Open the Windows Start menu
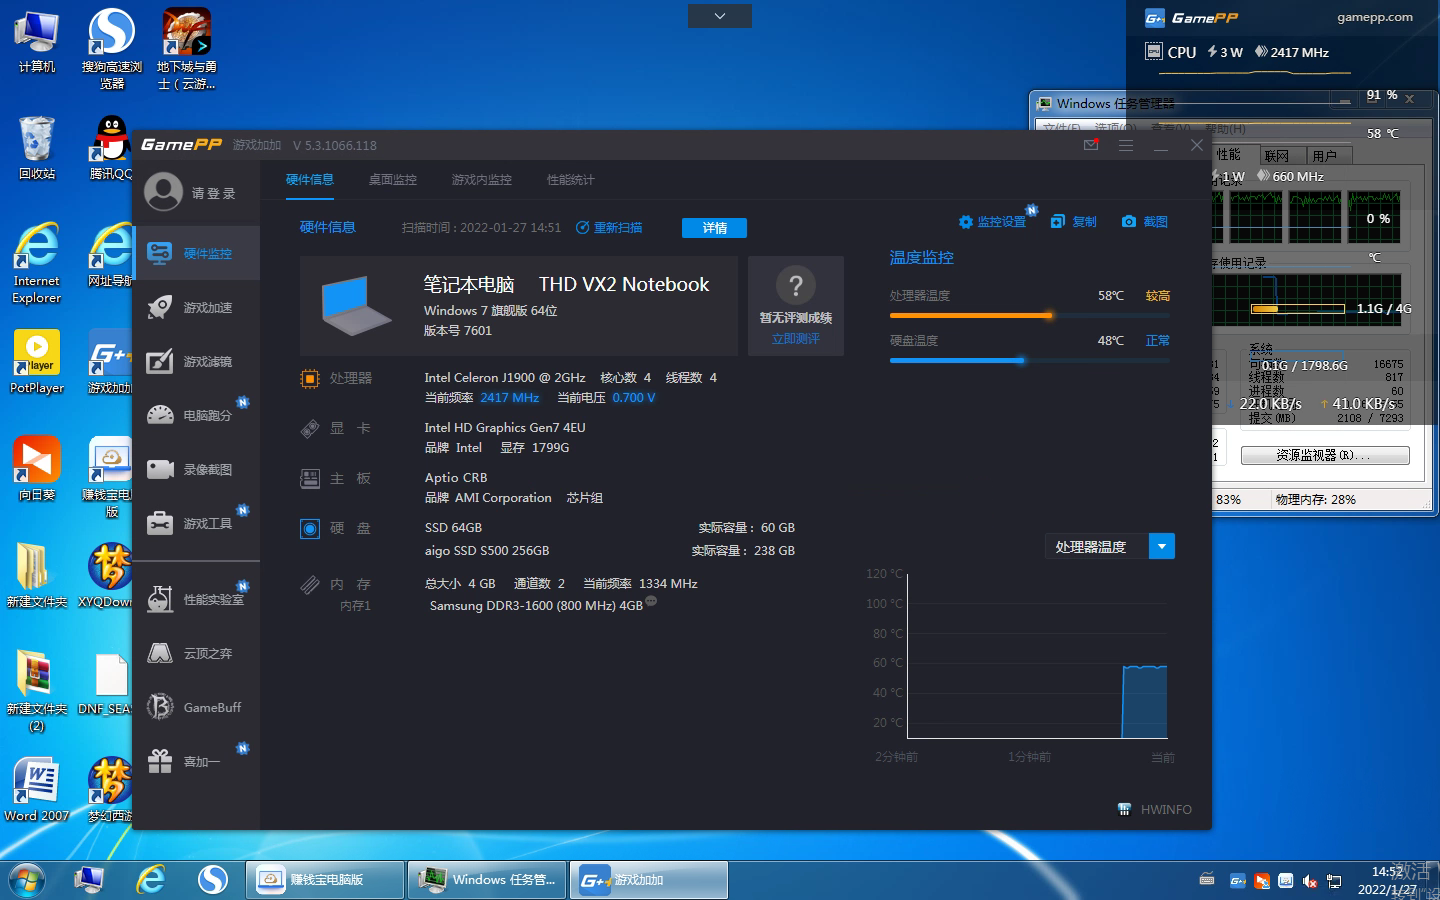This screenshot has width=1440, height=900. [x=27, y=880]
